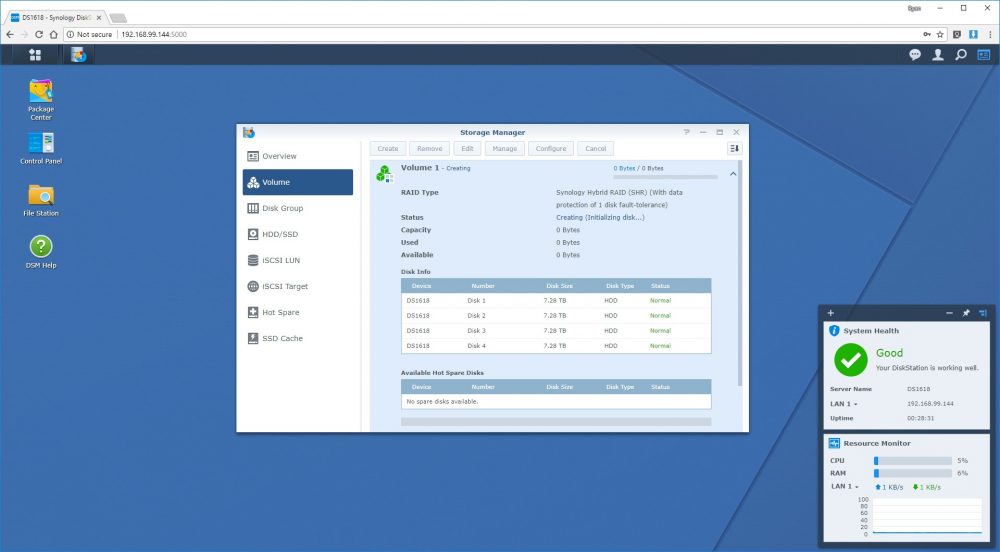
Task: Click the browser address bar URL
Action: point(154,34)
